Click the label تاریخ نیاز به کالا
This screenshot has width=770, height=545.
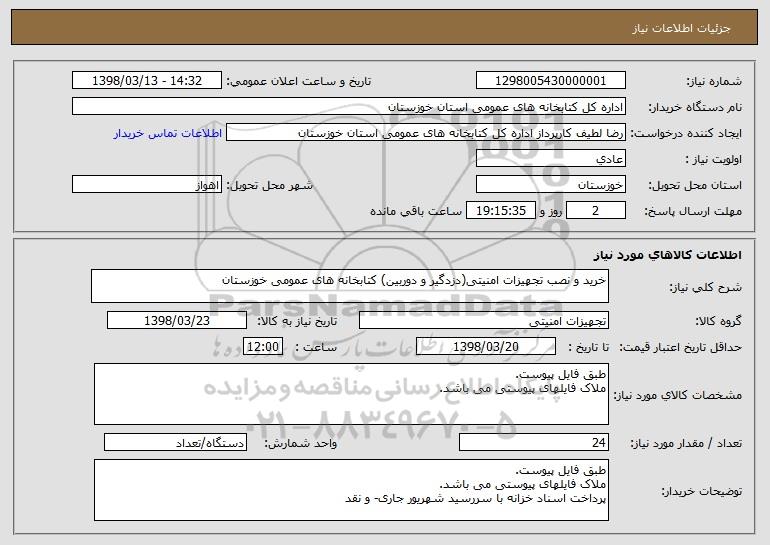coord(297,321)
